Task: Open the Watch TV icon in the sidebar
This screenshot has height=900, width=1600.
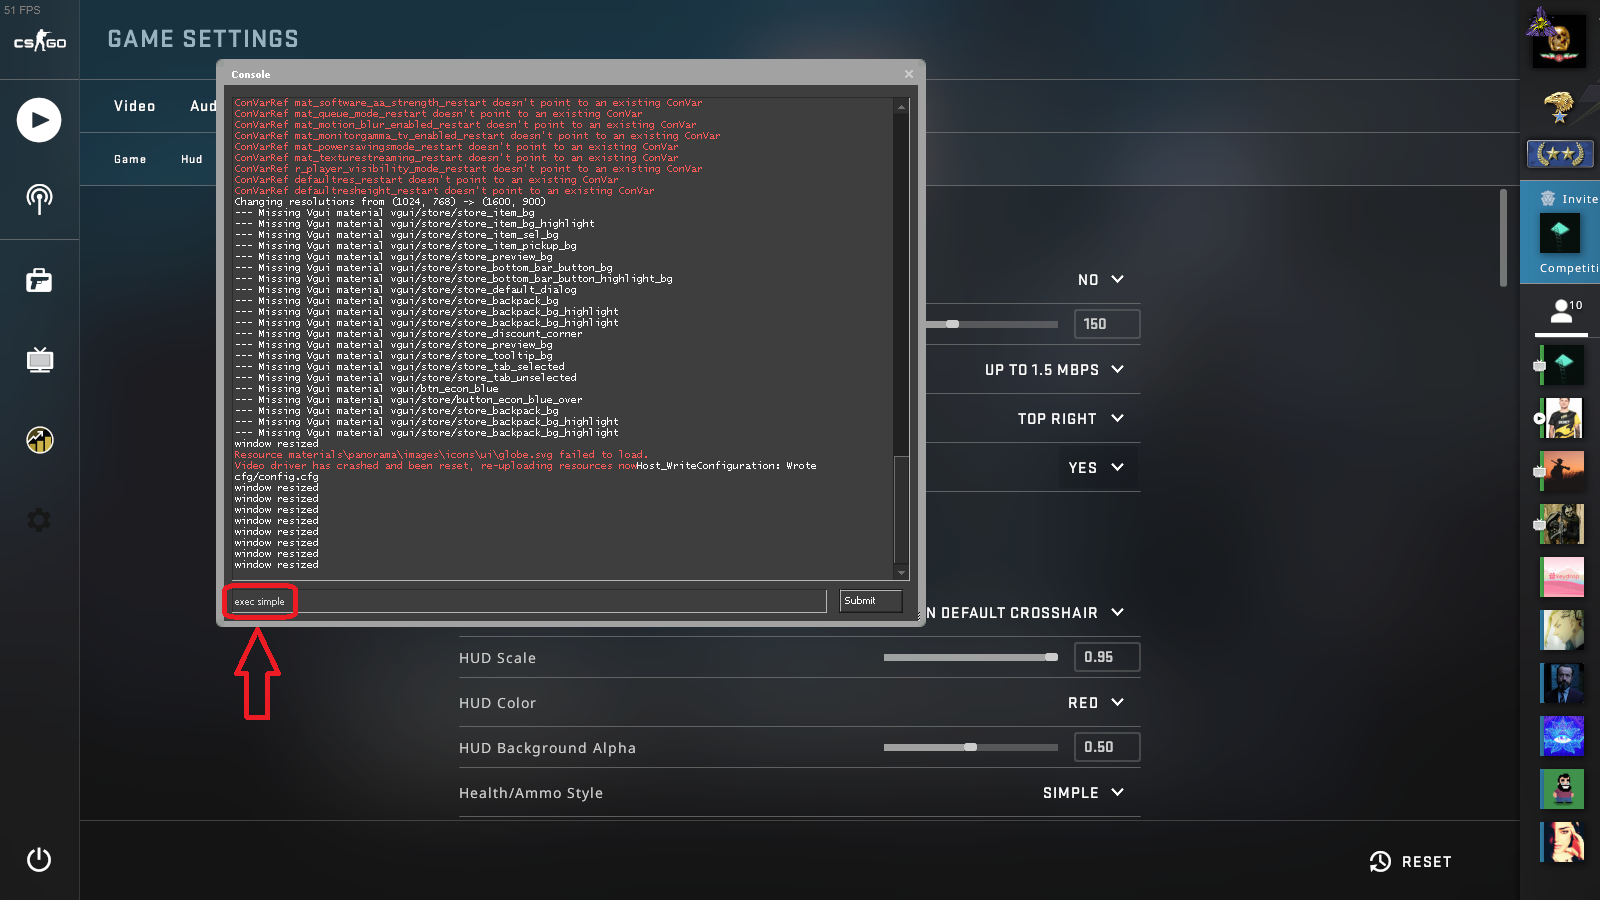Action: click(x=39, y=360)
